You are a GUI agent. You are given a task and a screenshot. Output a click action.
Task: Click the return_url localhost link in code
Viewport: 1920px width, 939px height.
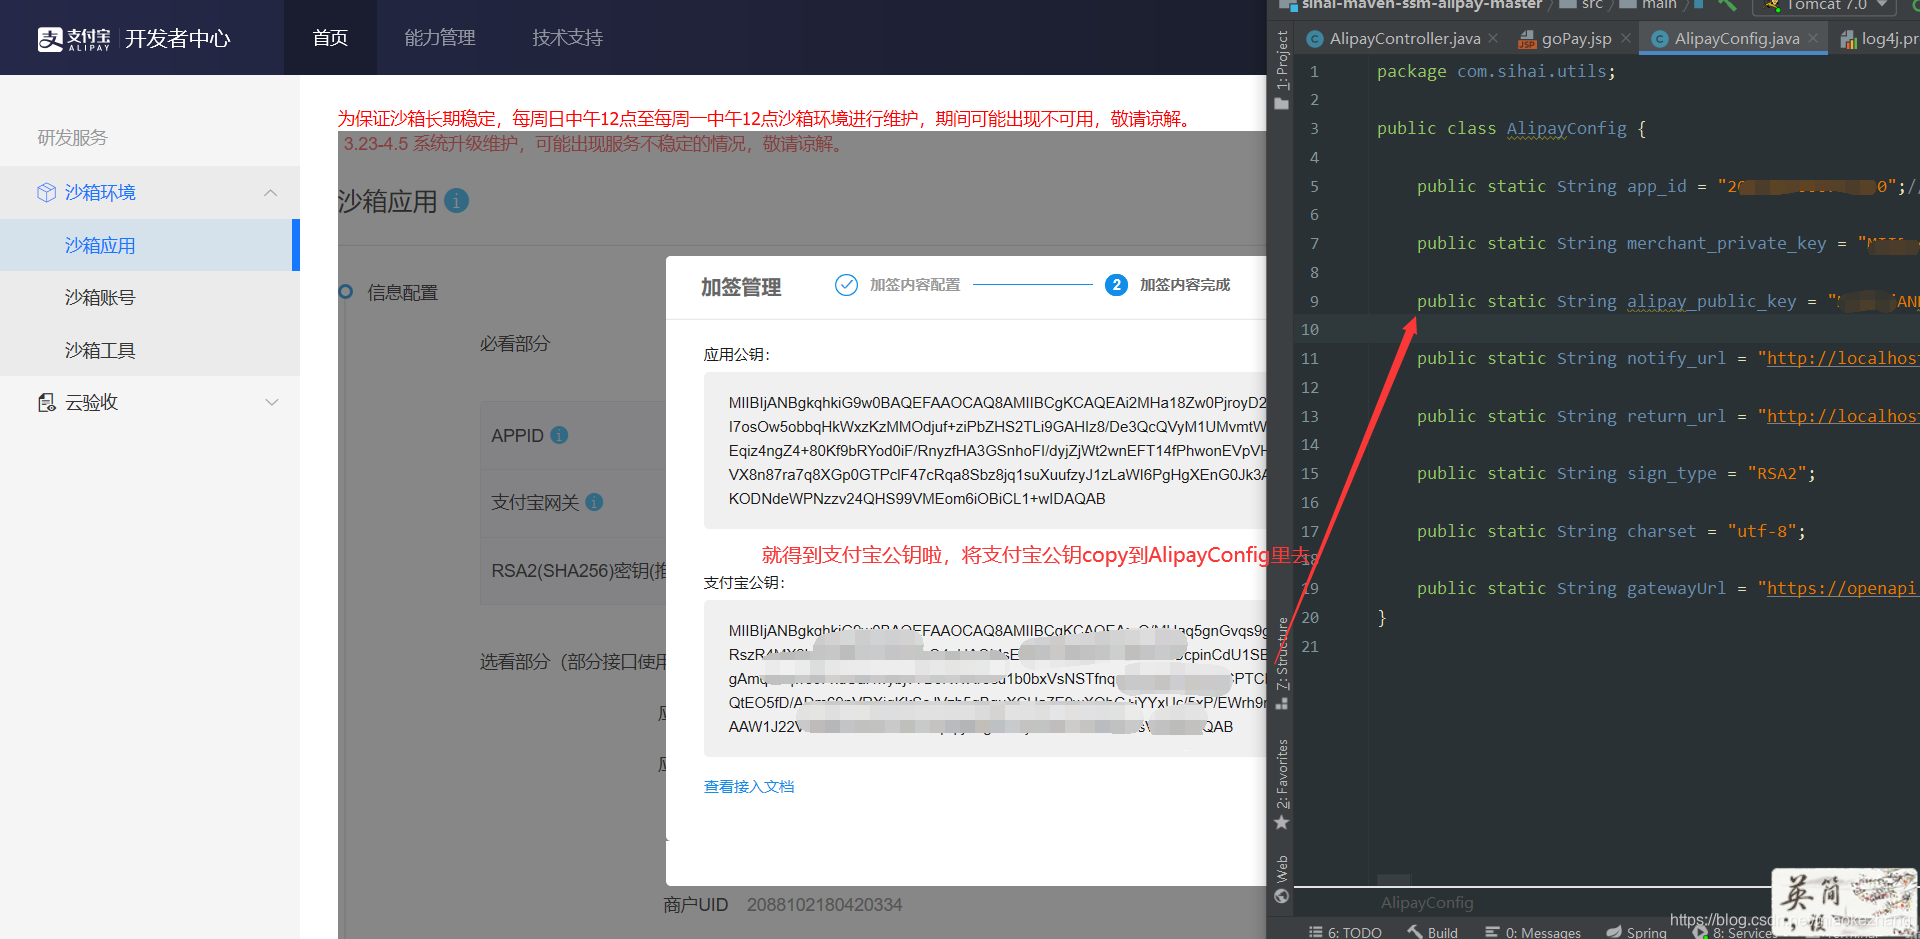tap(1842, 416)
